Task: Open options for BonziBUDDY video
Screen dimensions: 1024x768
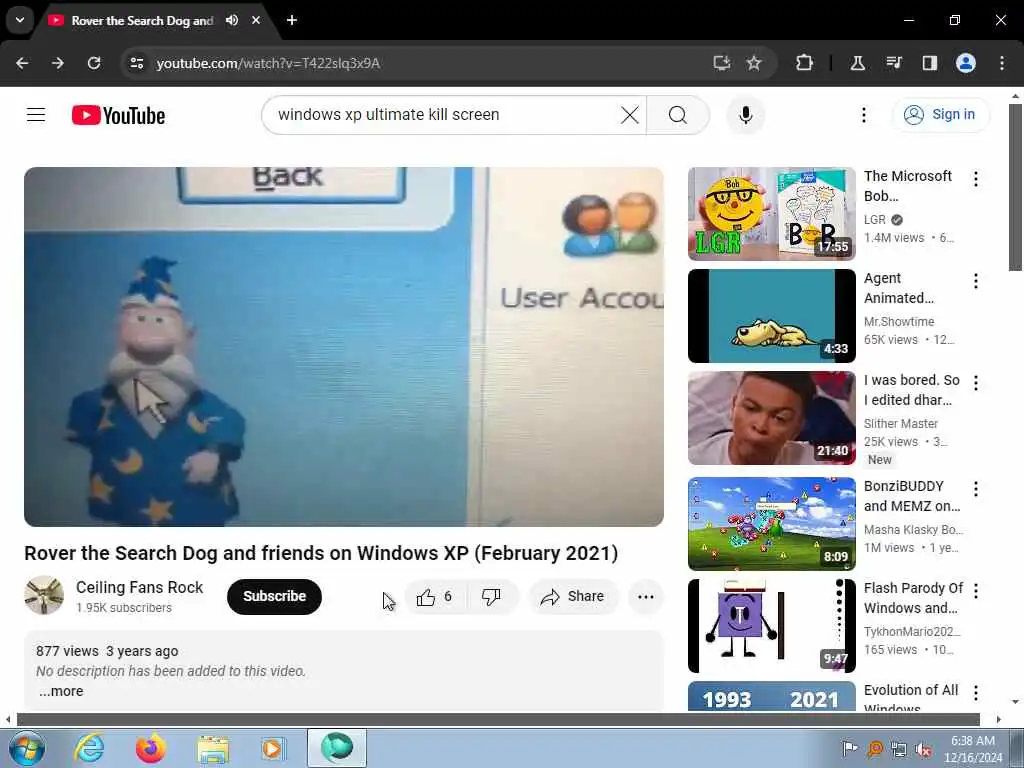Action: [x=976, y=488]
